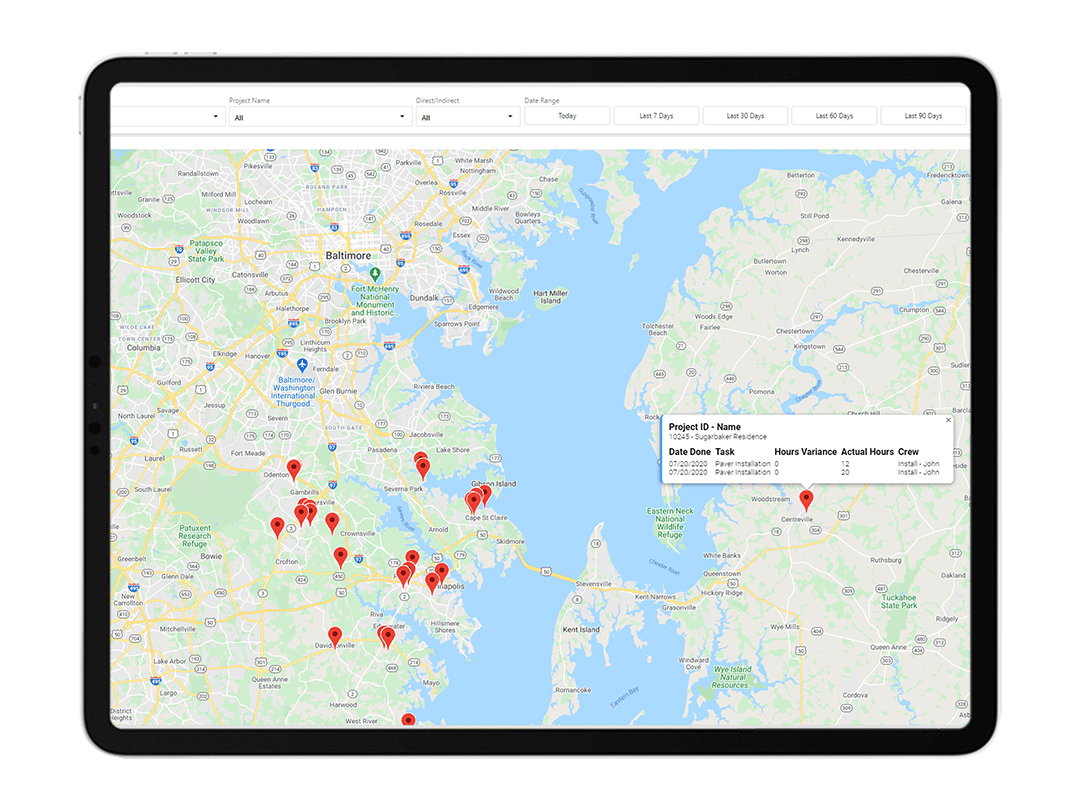The width and height of the screenshot is (1080, 810).
Task: Click red pin left of route 3 shield
Action: (278, 527)
